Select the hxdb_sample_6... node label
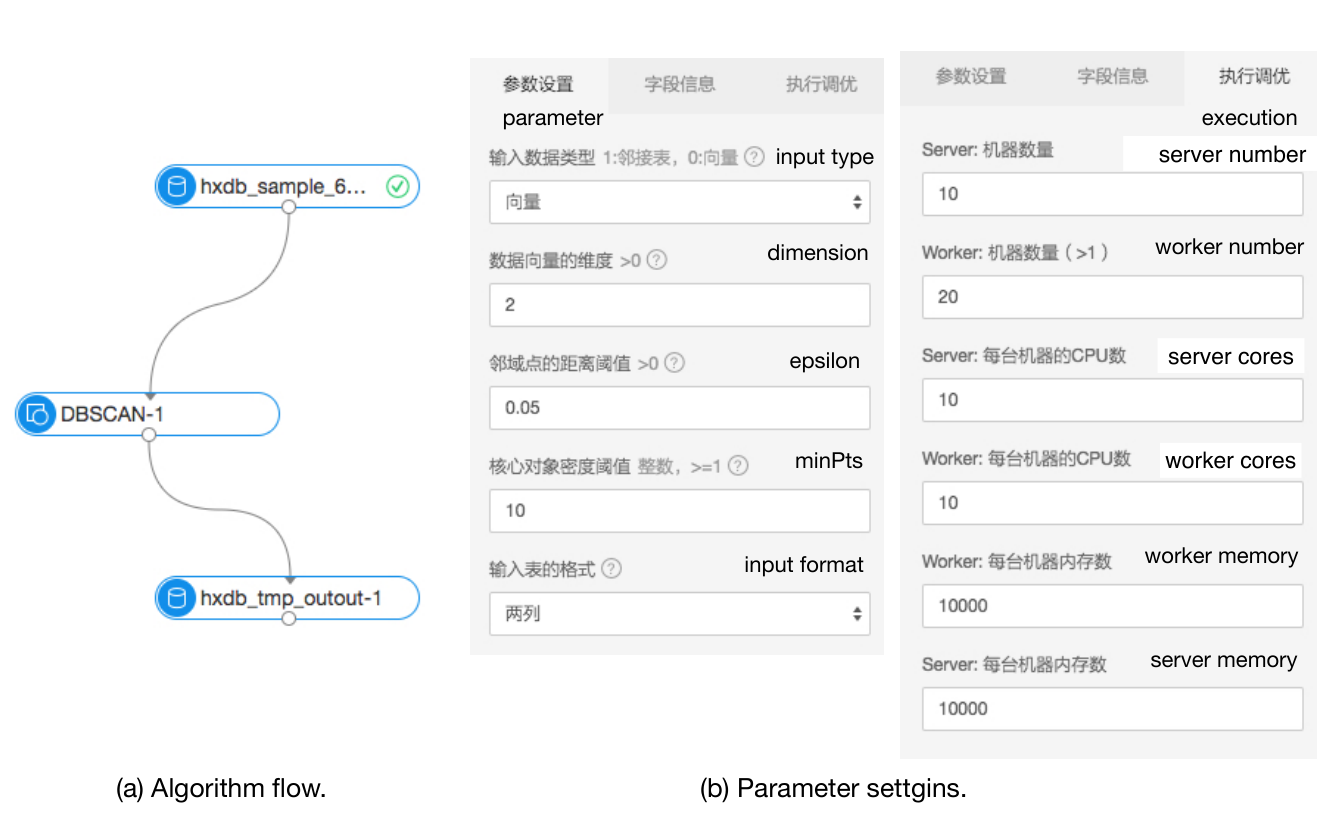The height and width of the screenshot is (839, 1320). [x=283, y=186]
